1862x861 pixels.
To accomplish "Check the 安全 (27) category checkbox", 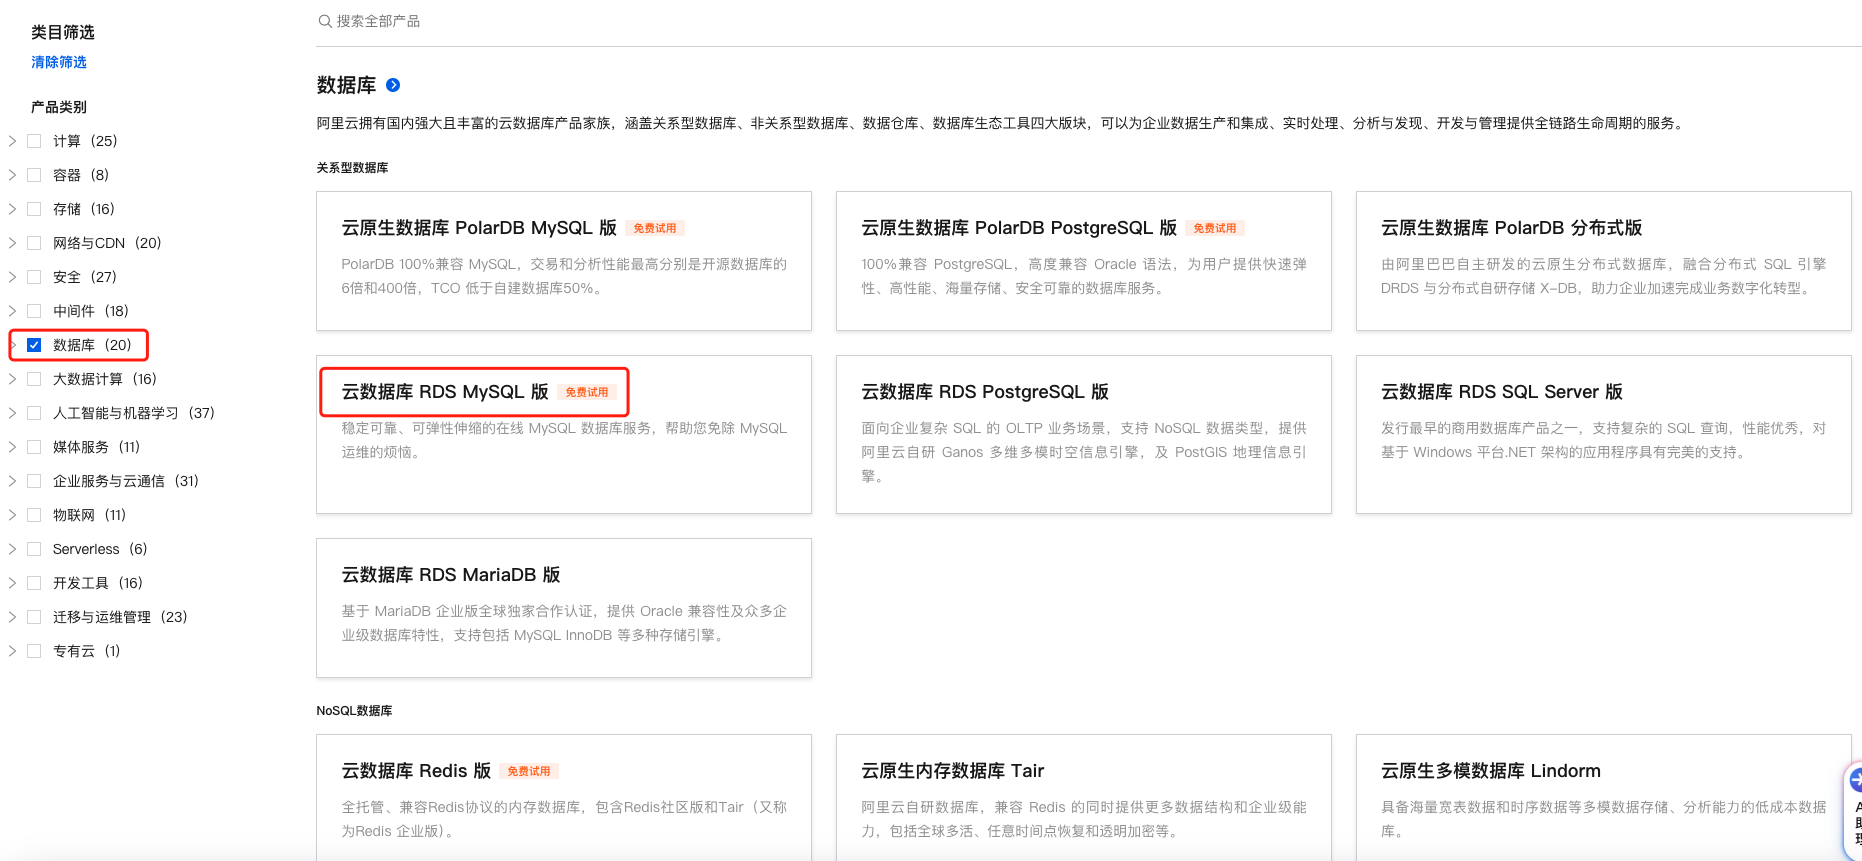I will click(x=34, y=277).
